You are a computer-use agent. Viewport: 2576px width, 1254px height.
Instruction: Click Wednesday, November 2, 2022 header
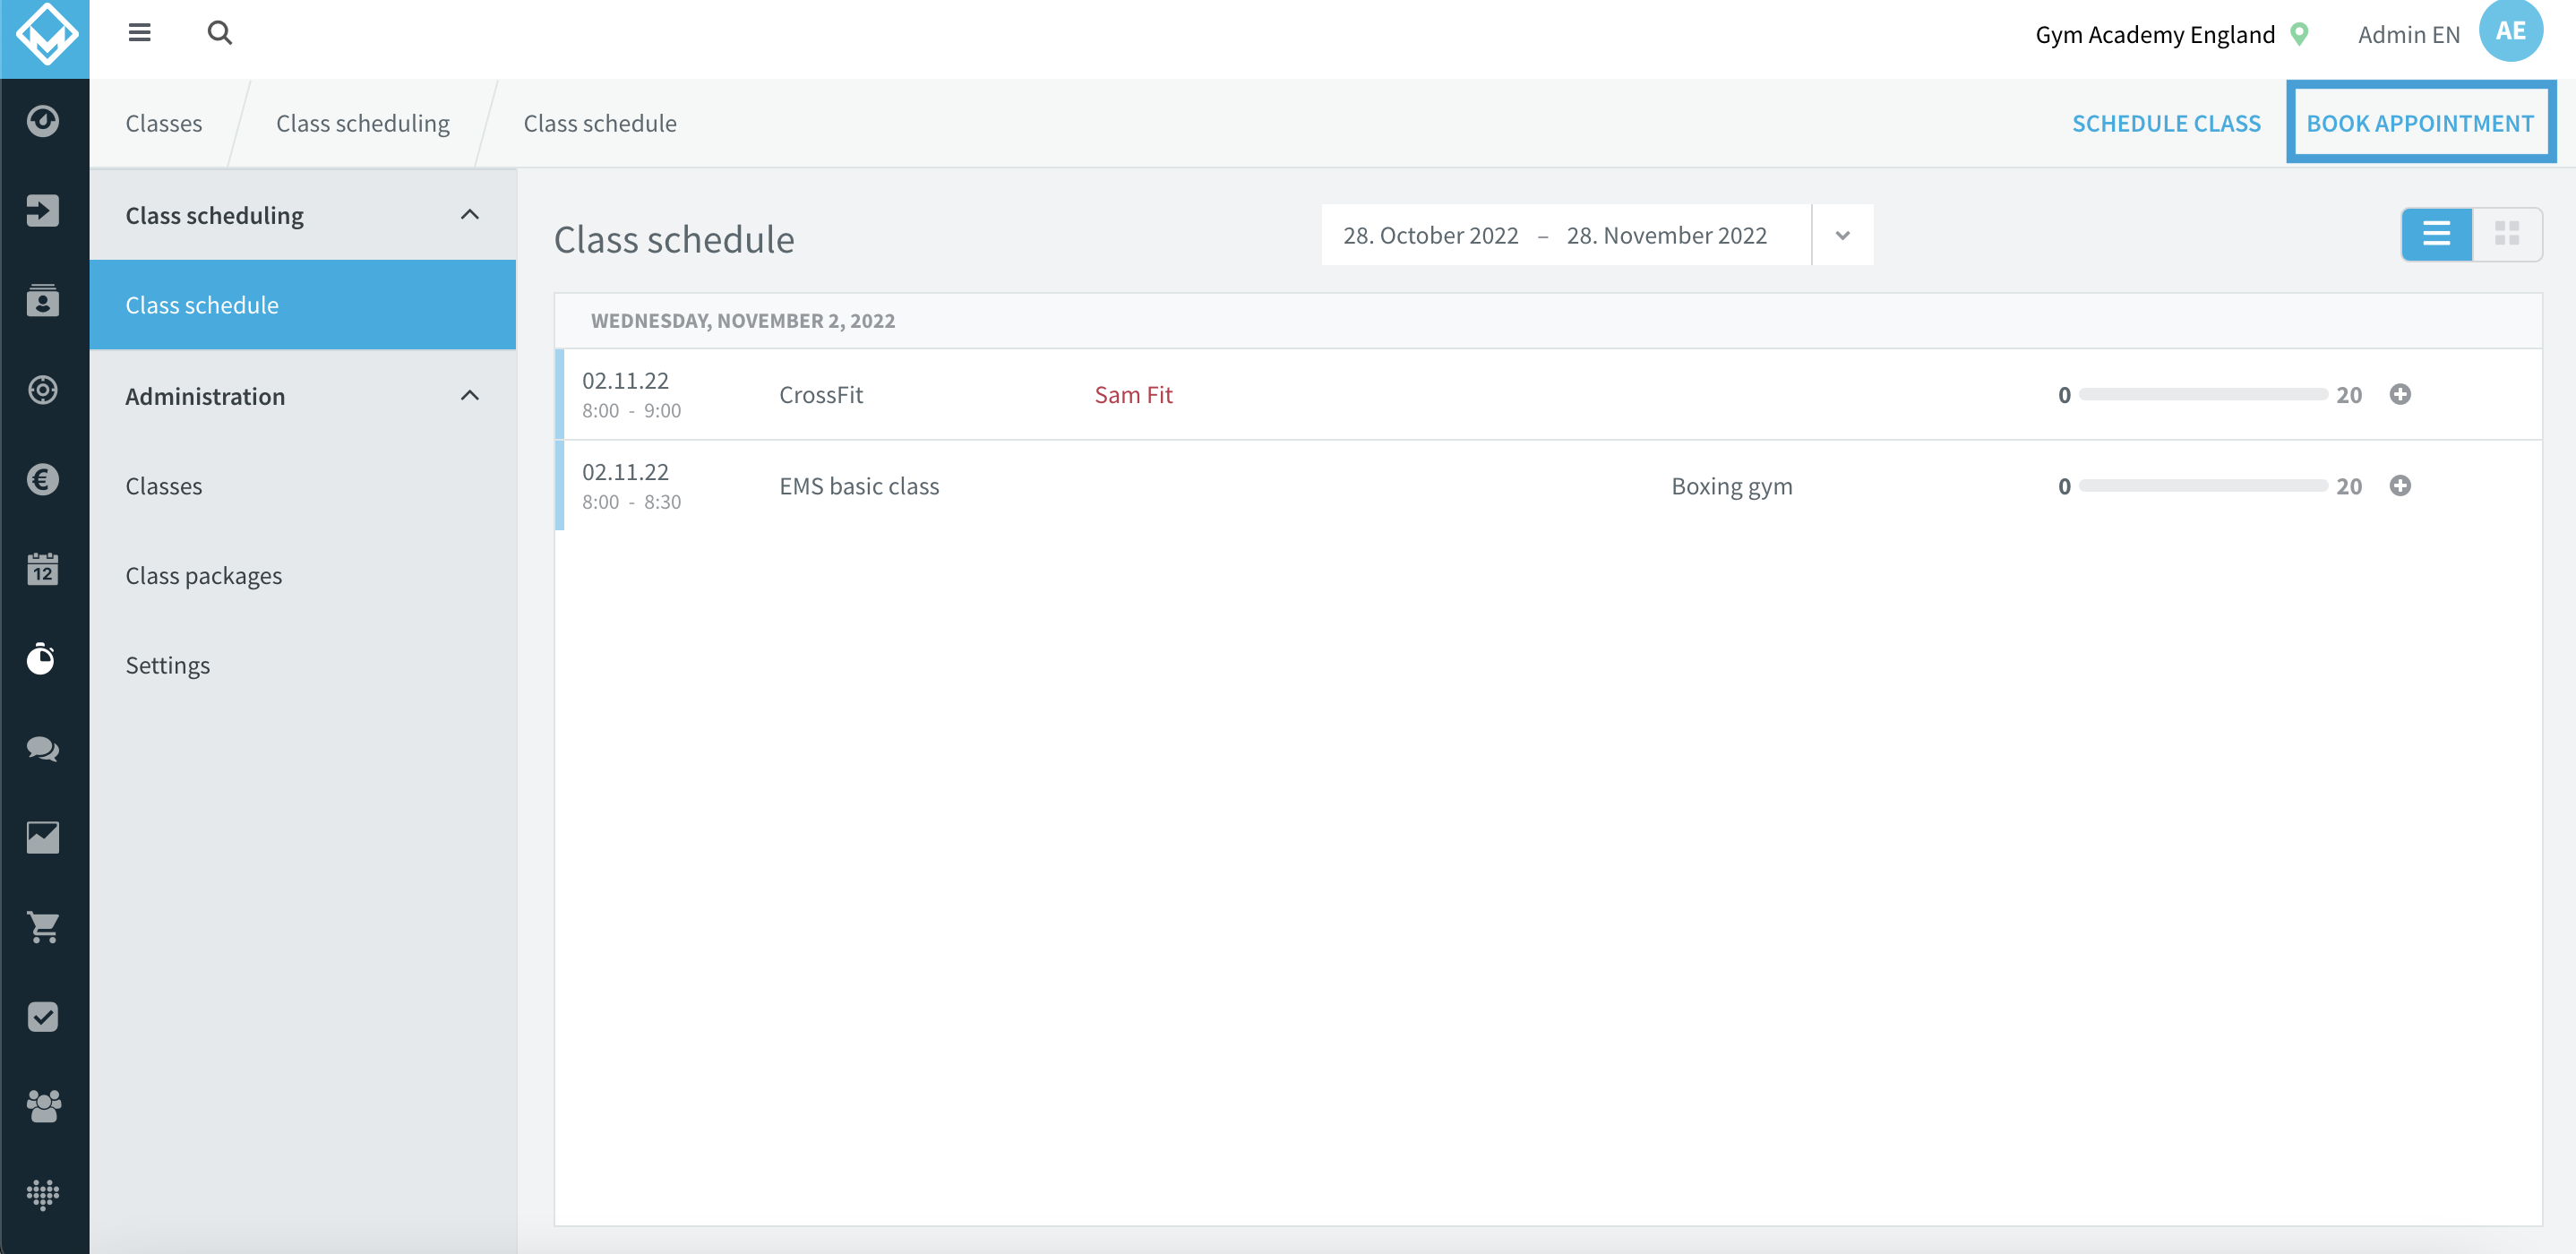pyautogui.click(x=742, y=321)
